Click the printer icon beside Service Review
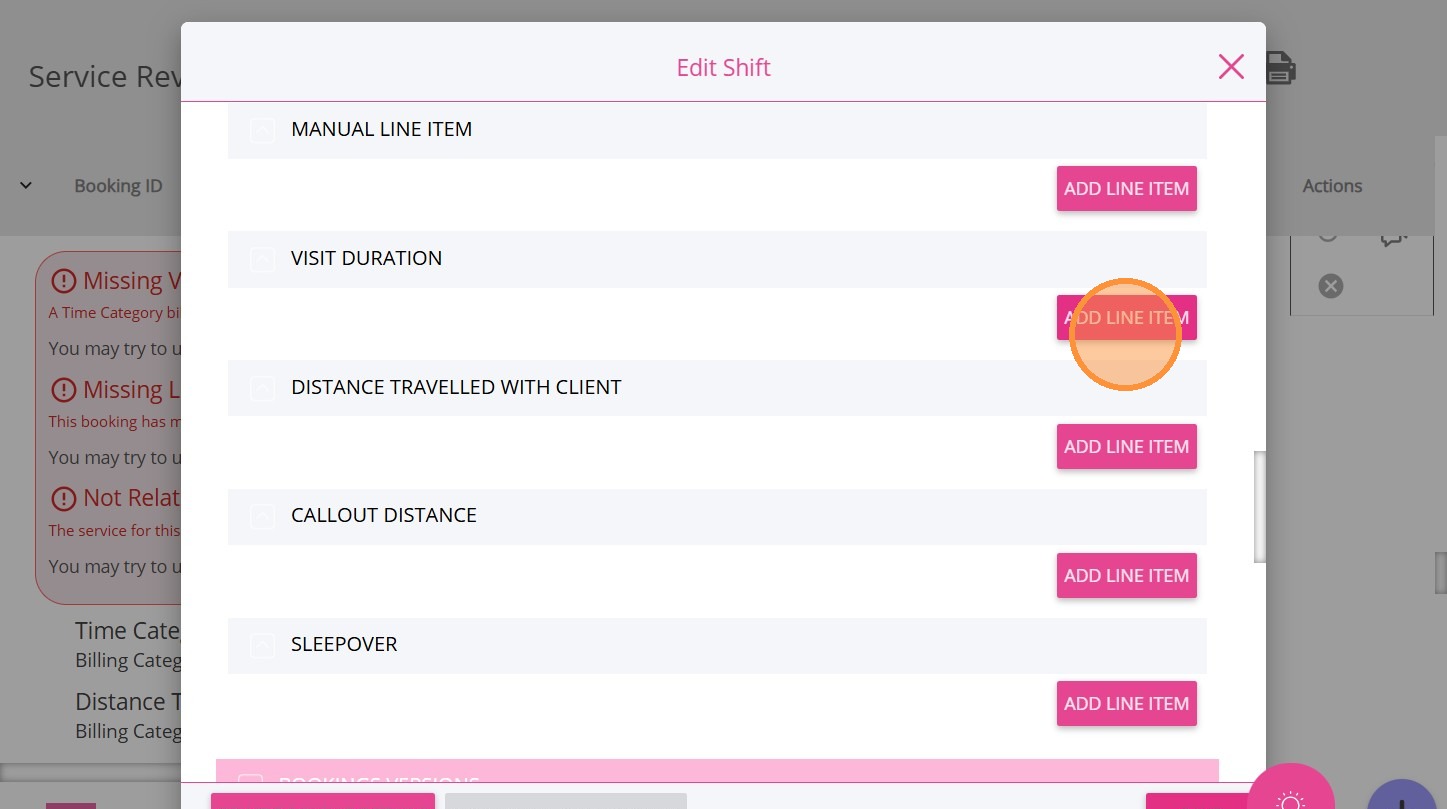1447x809 pixels. click(x=1281, y=68)
